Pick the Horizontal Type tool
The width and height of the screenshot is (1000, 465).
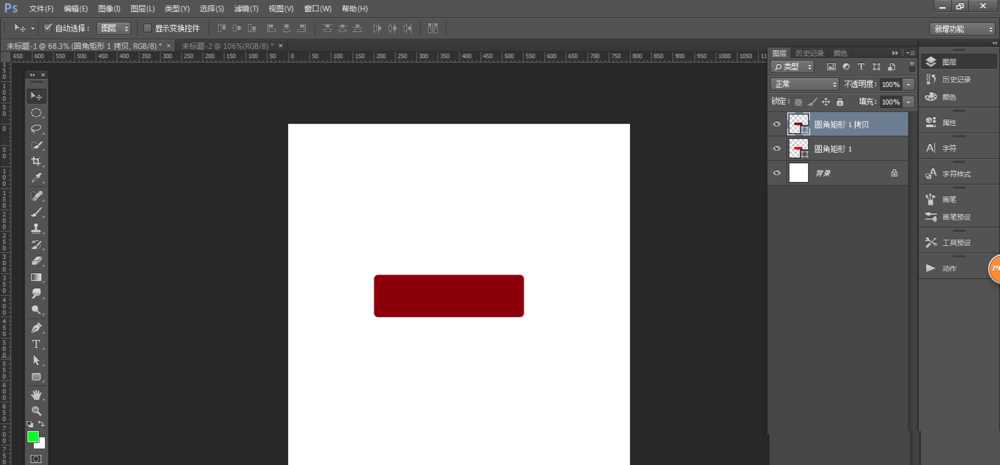(36, 344)
